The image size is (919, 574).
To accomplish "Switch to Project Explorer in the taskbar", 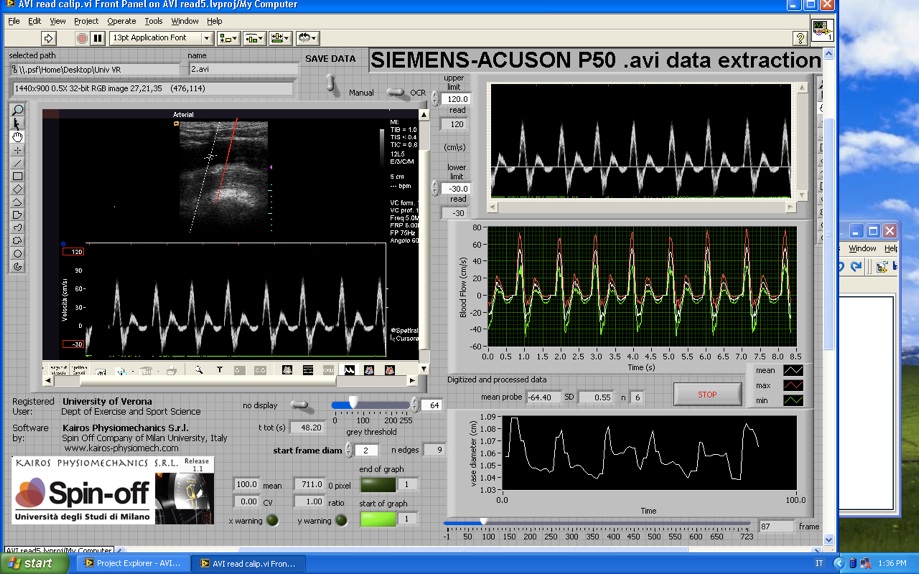I will coord(134,563).
